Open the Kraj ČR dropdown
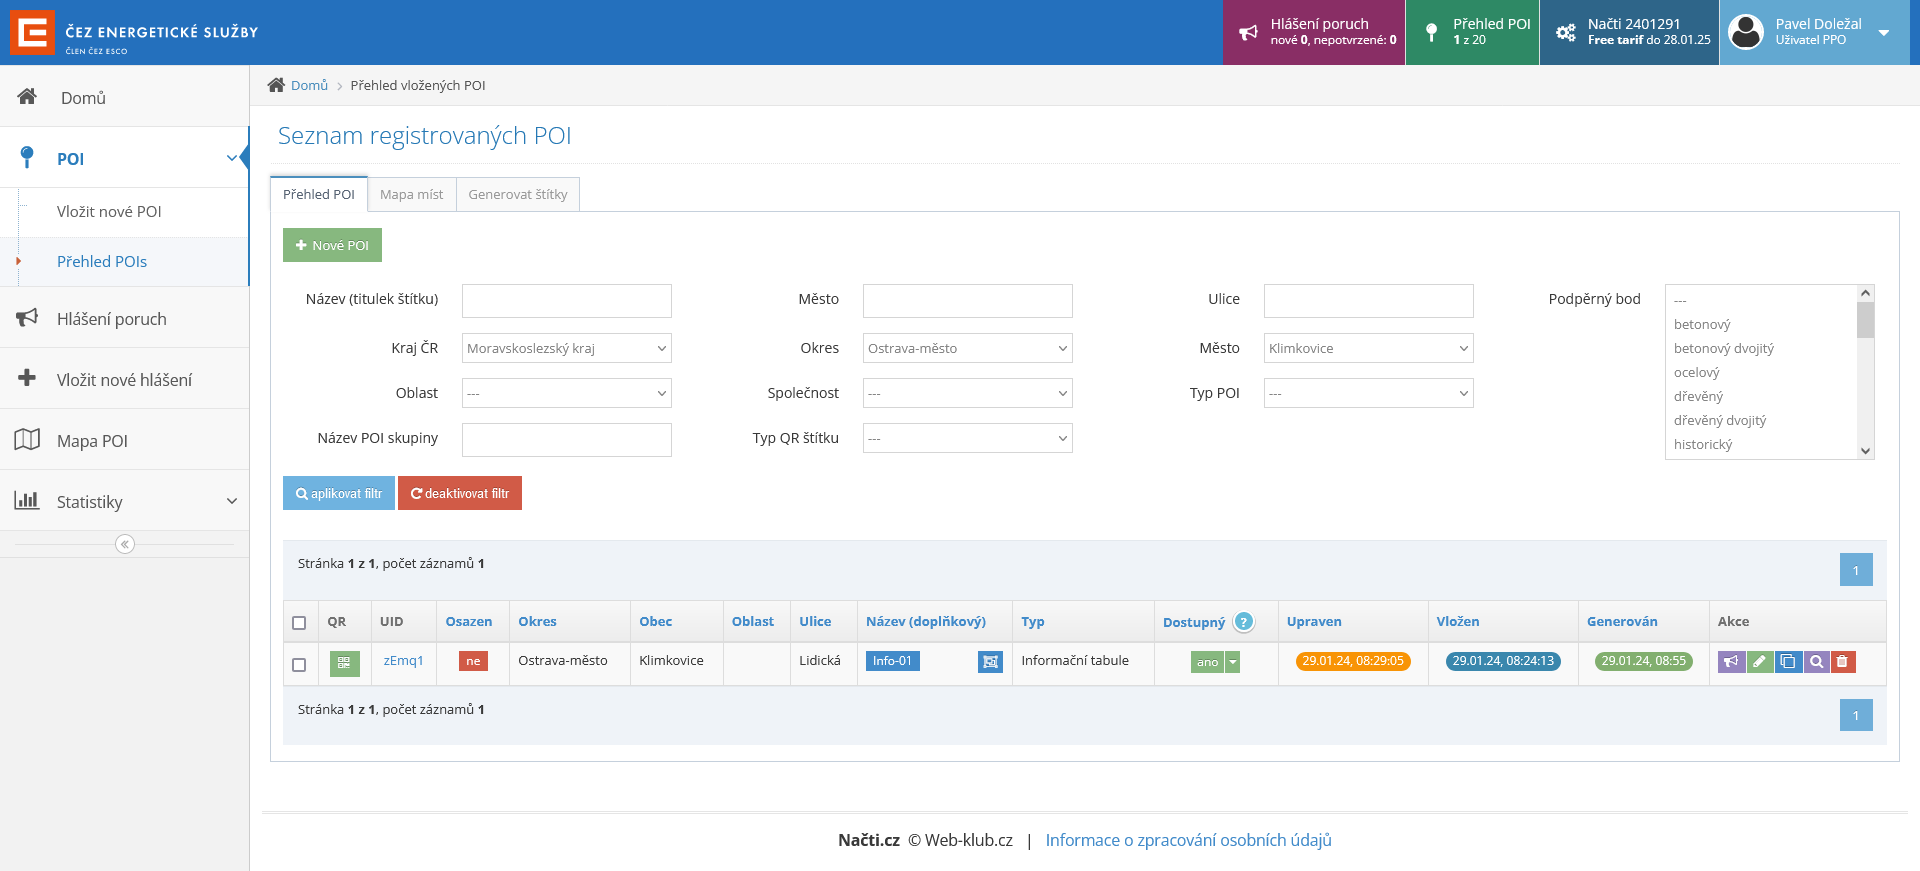Image resolution: width=1920 pixels, height=871 pixels. coord(566,348)
